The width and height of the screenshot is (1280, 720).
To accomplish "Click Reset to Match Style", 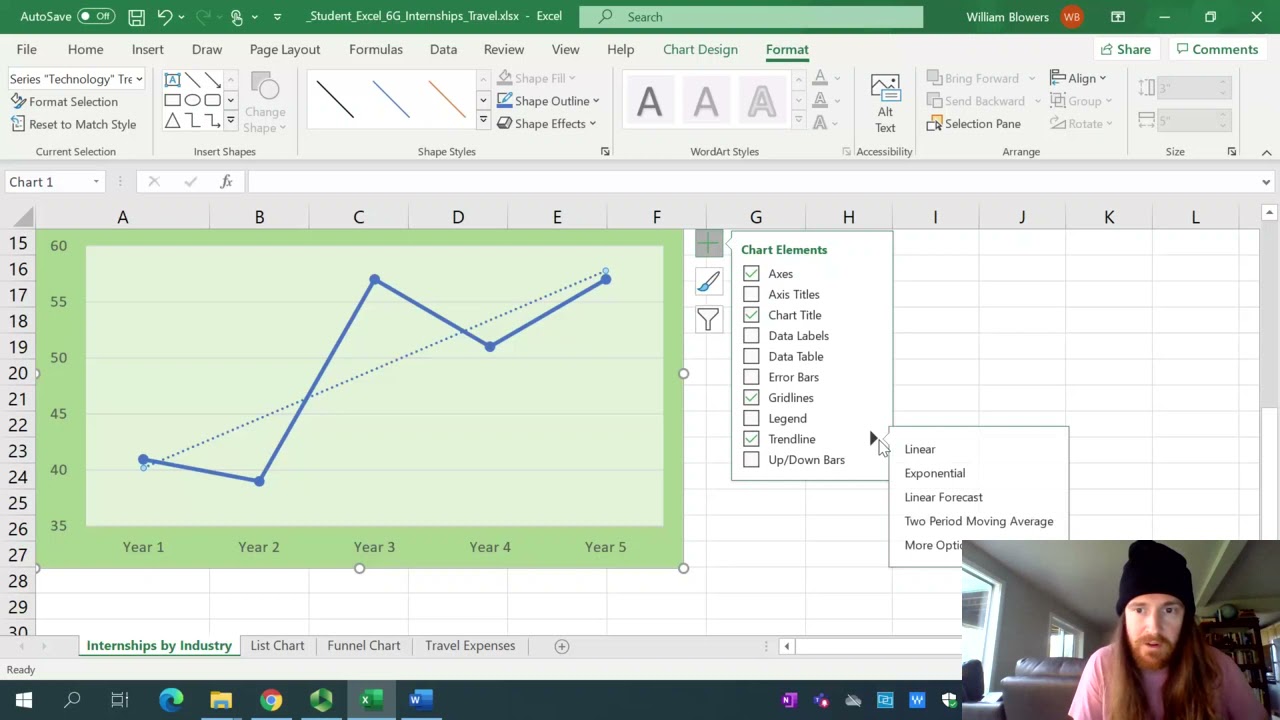I will tap(74, 125).
